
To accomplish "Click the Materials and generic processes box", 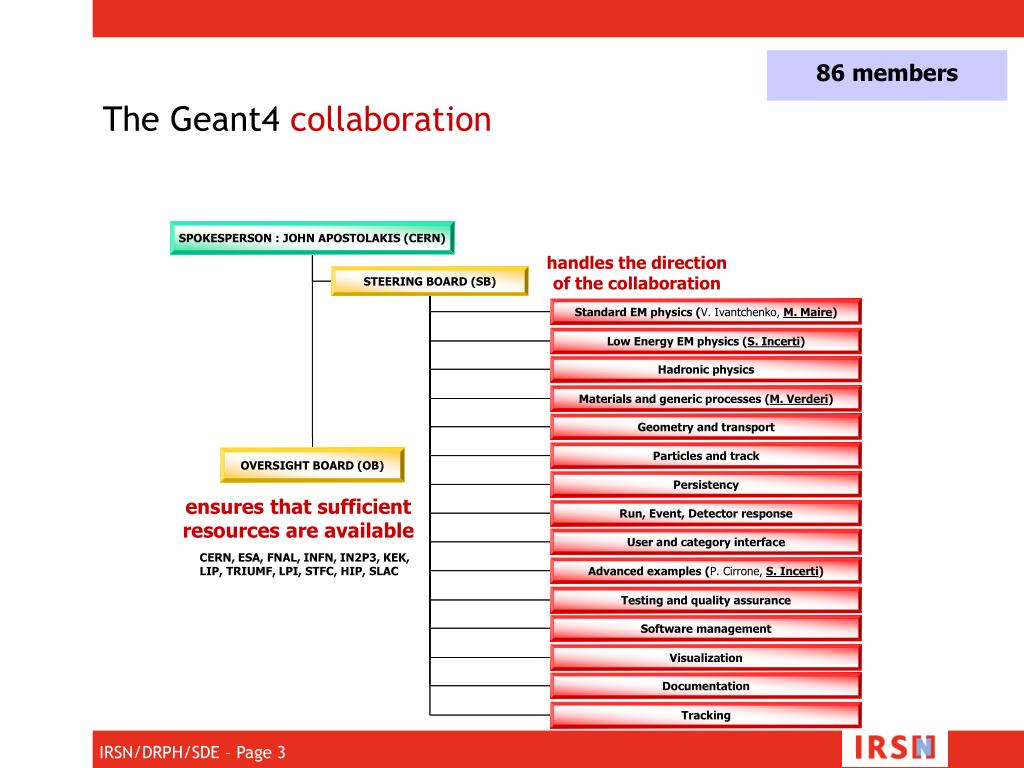I will pos(706,398).
